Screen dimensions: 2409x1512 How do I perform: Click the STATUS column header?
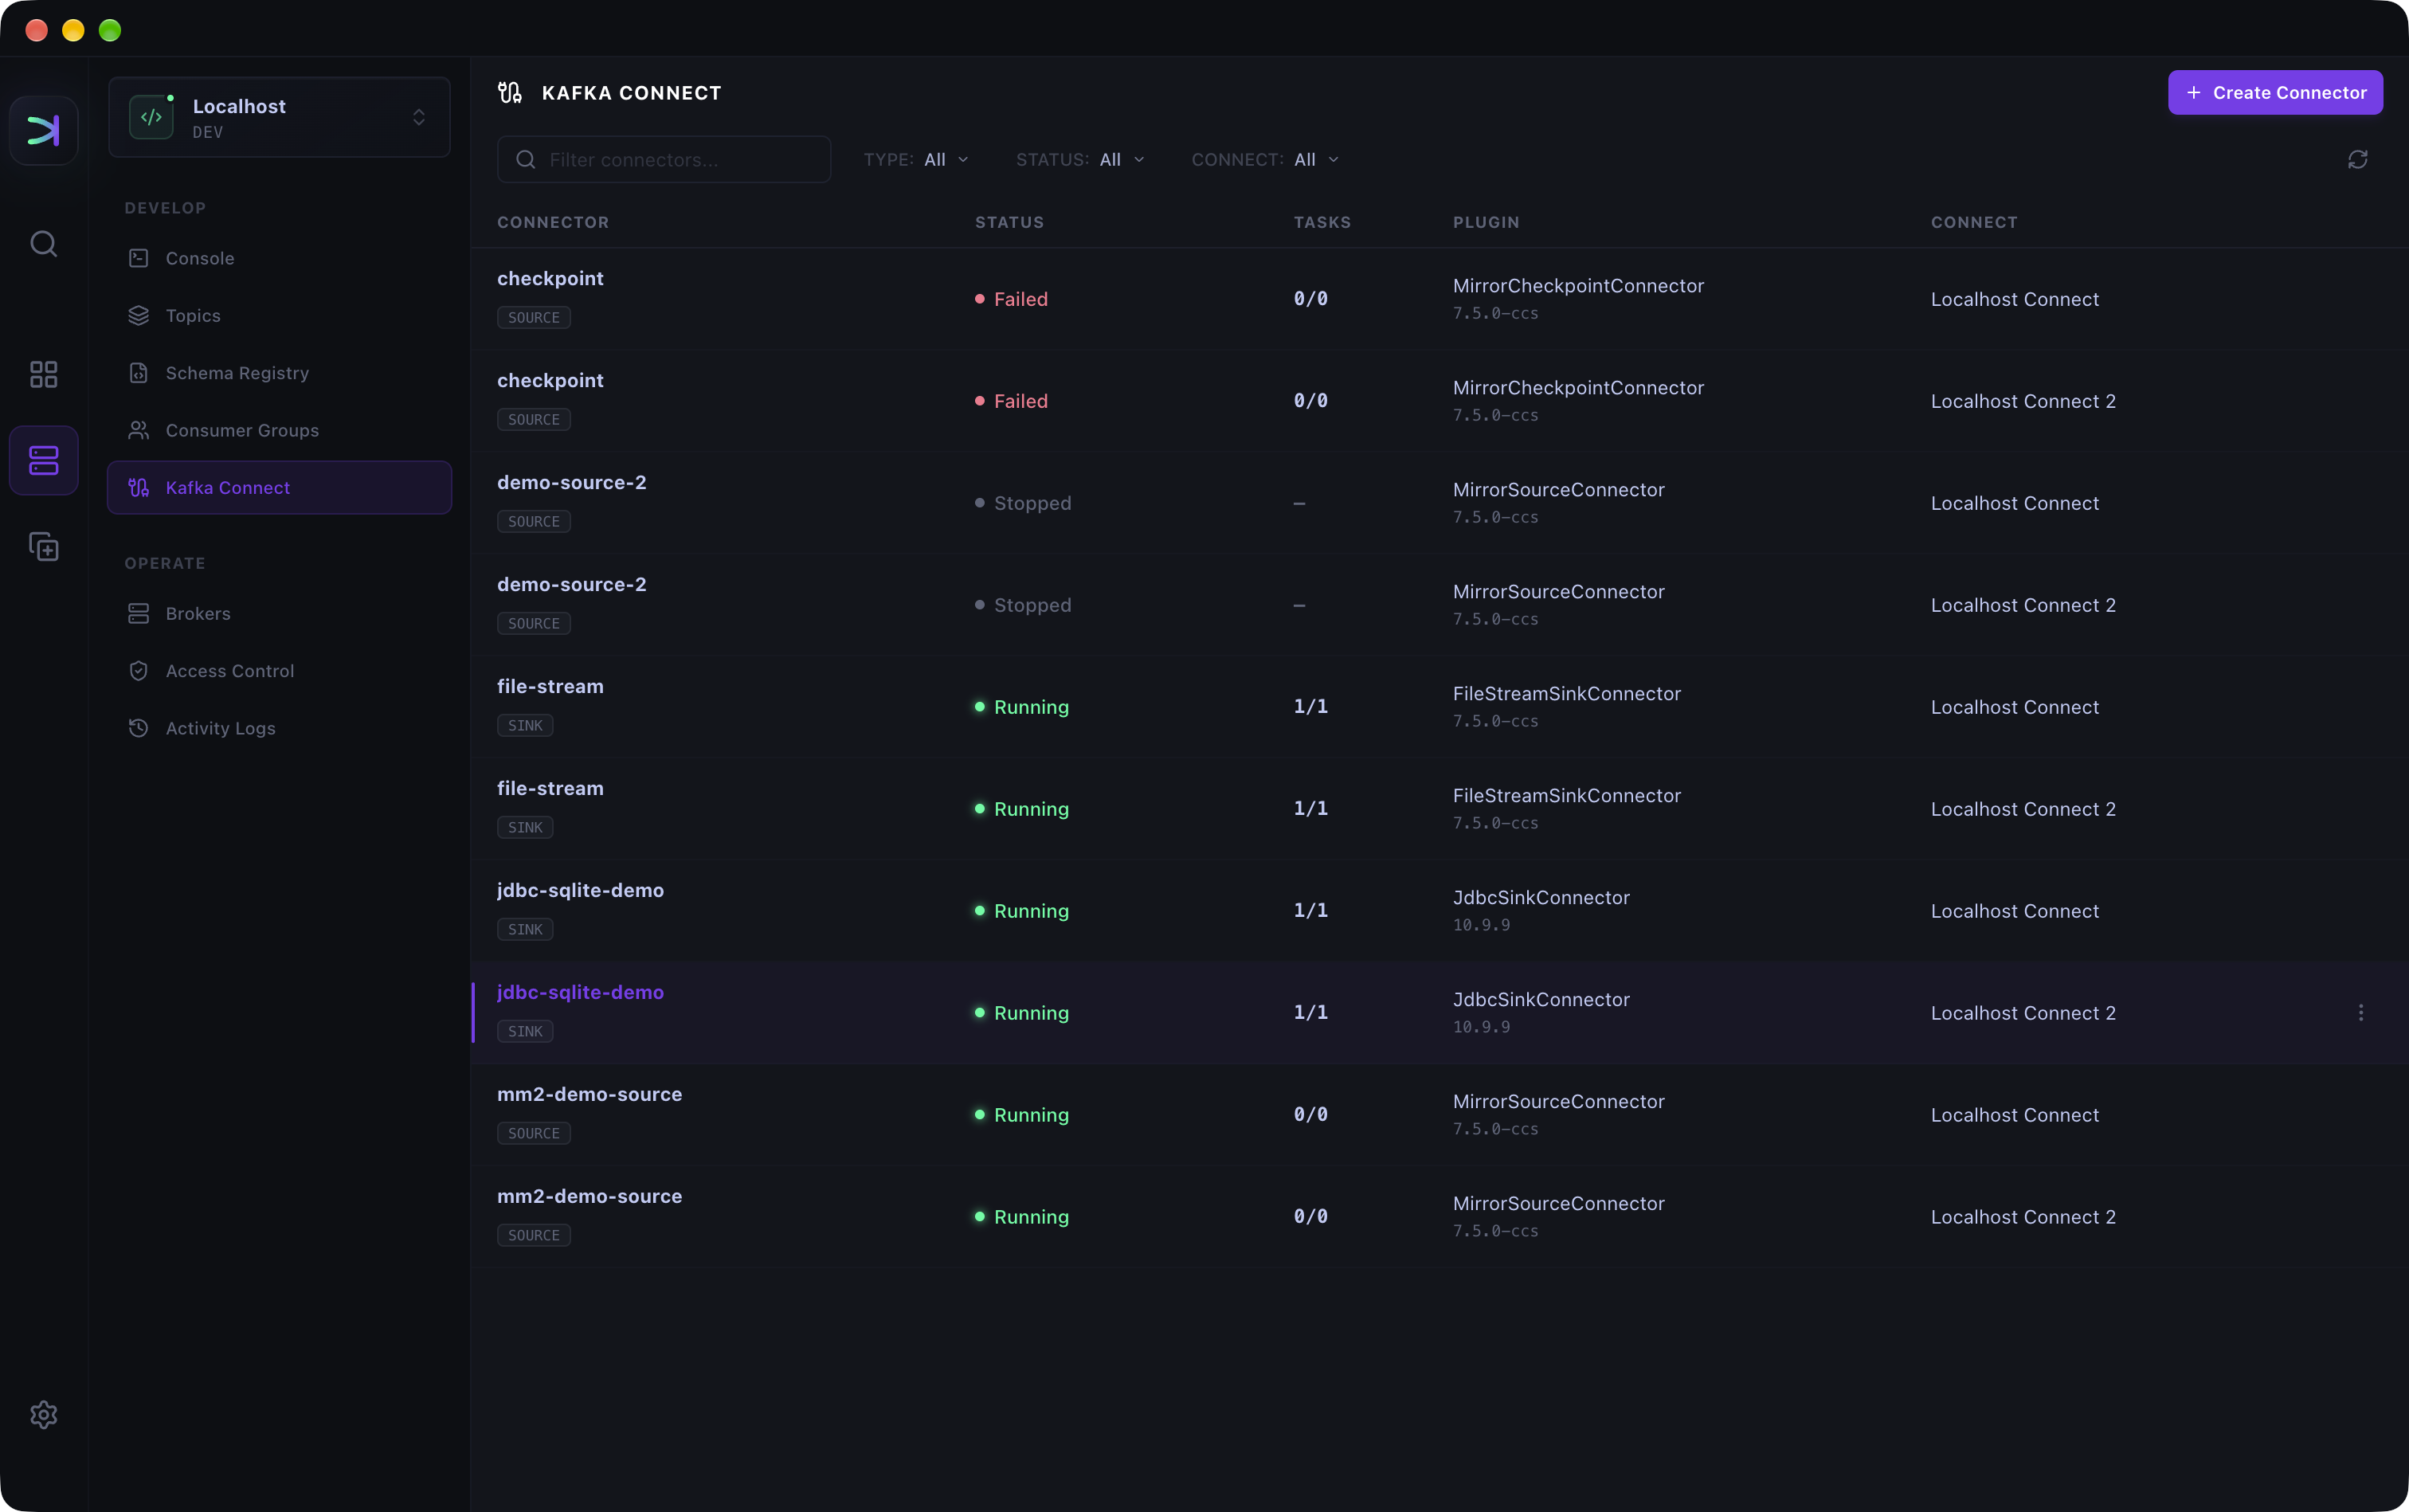coord(1009,223)
